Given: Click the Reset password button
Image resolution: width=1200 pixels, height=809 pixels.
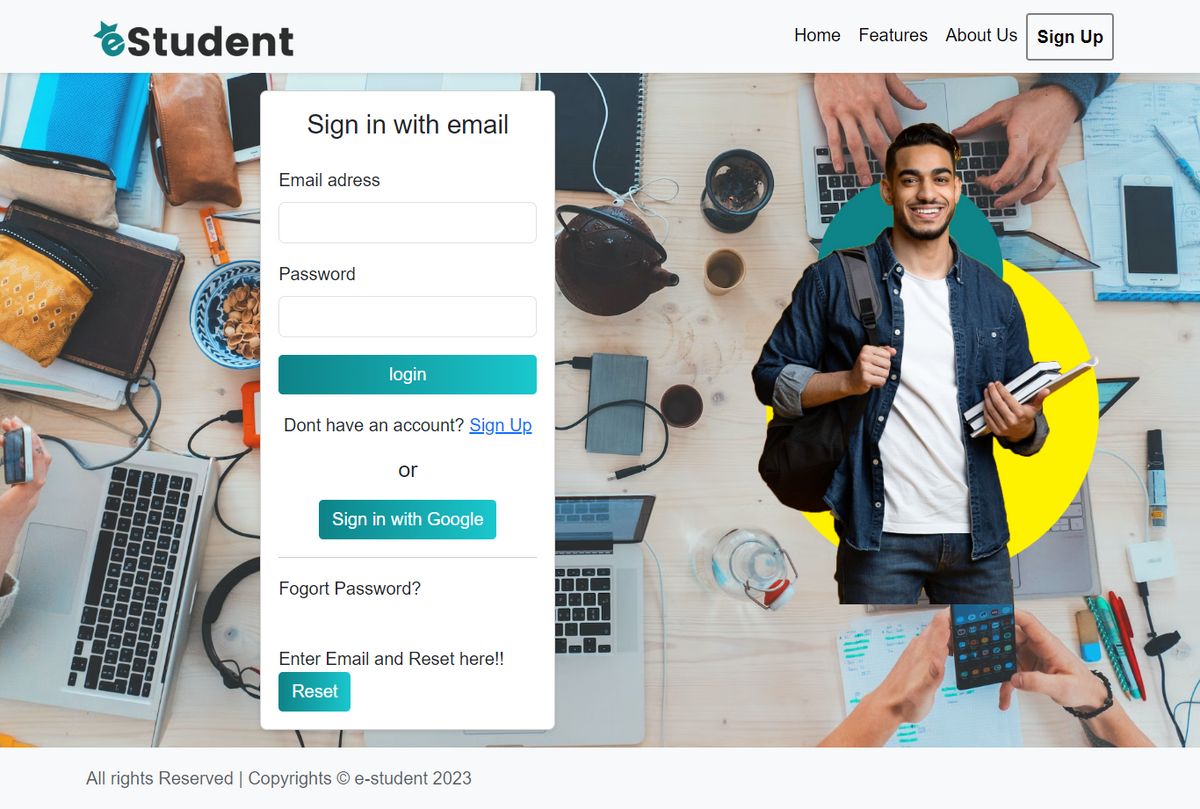Looking at the screenshot, I should pos(314,691).
